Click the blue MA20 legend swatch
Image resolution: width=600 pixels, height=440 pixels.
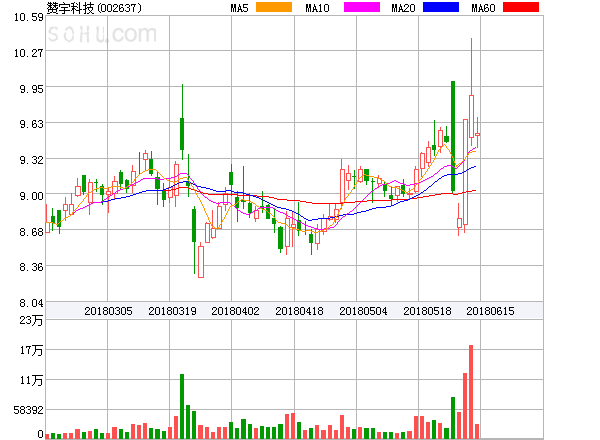(441, 7)
